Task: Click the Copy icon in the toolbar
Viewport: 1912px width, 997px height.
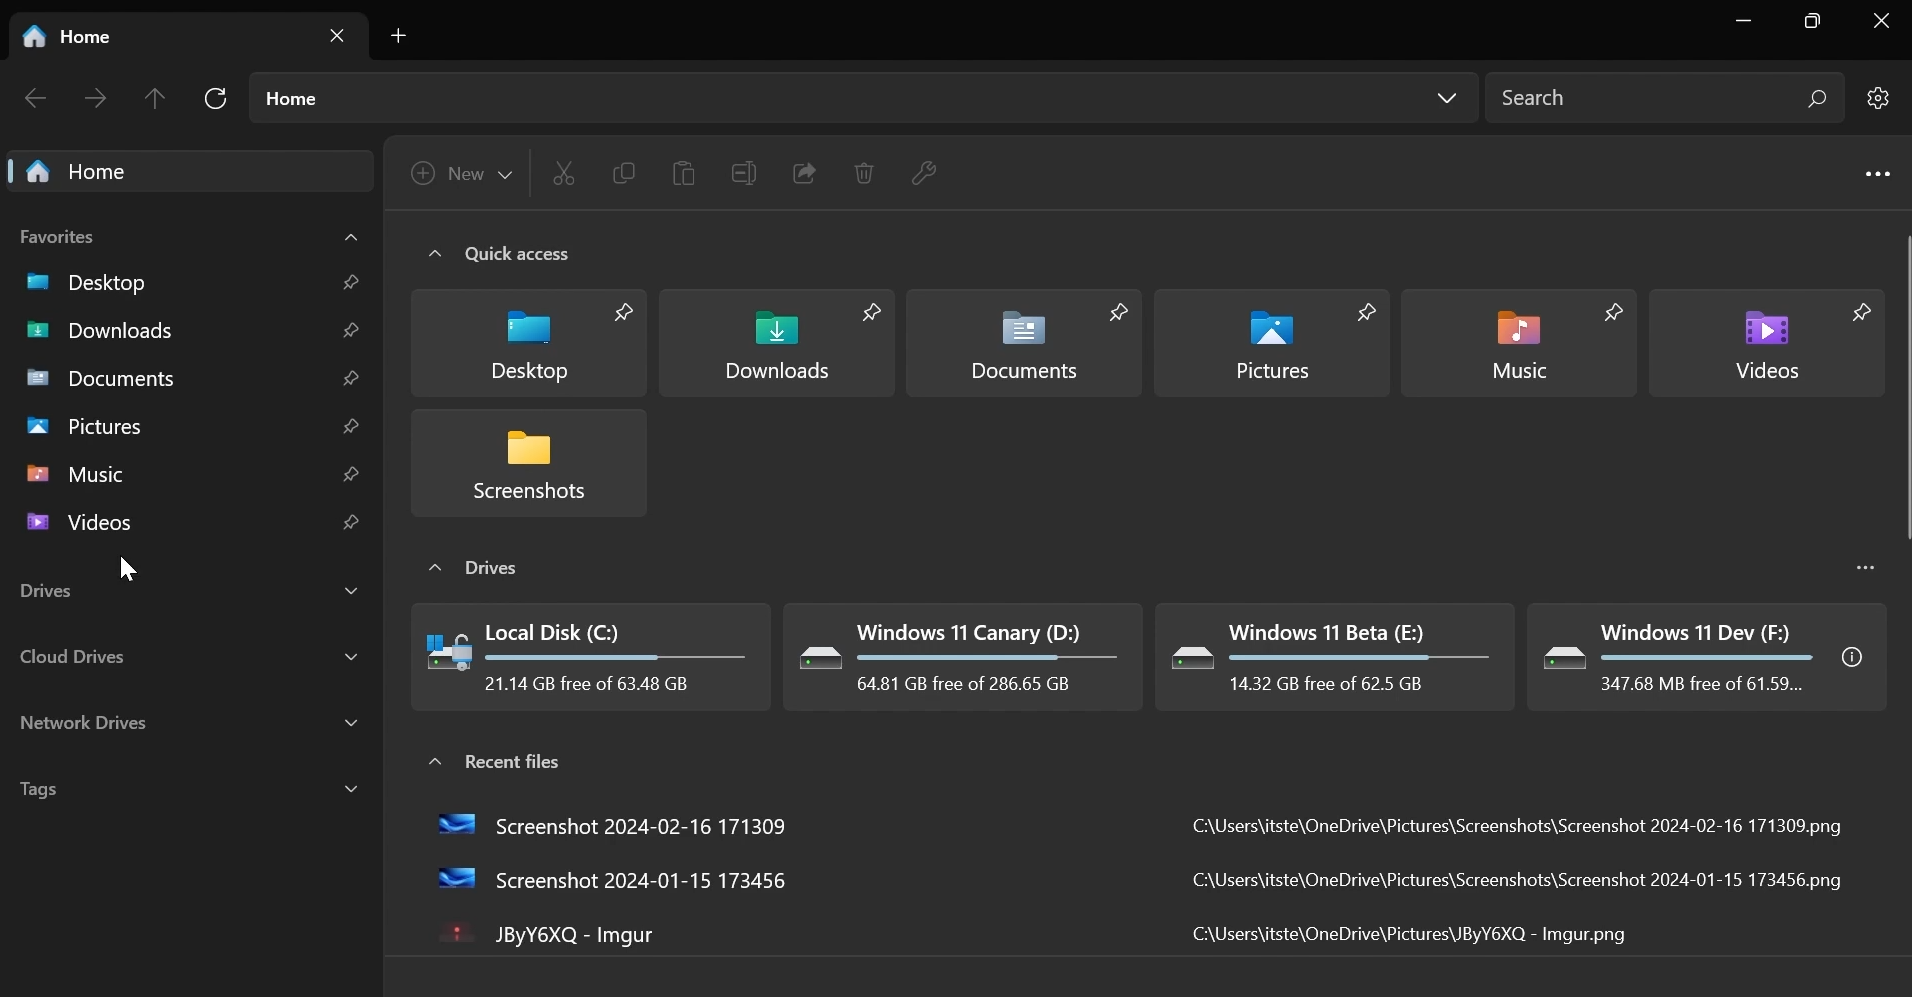Action: click(x=623, y=173)
